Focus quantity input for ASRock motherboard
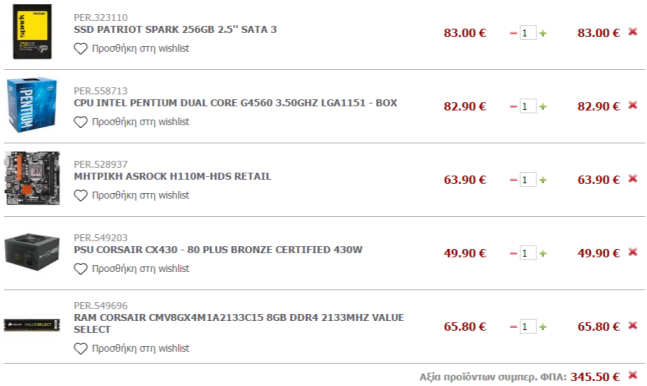 click(x=528, y=180)
